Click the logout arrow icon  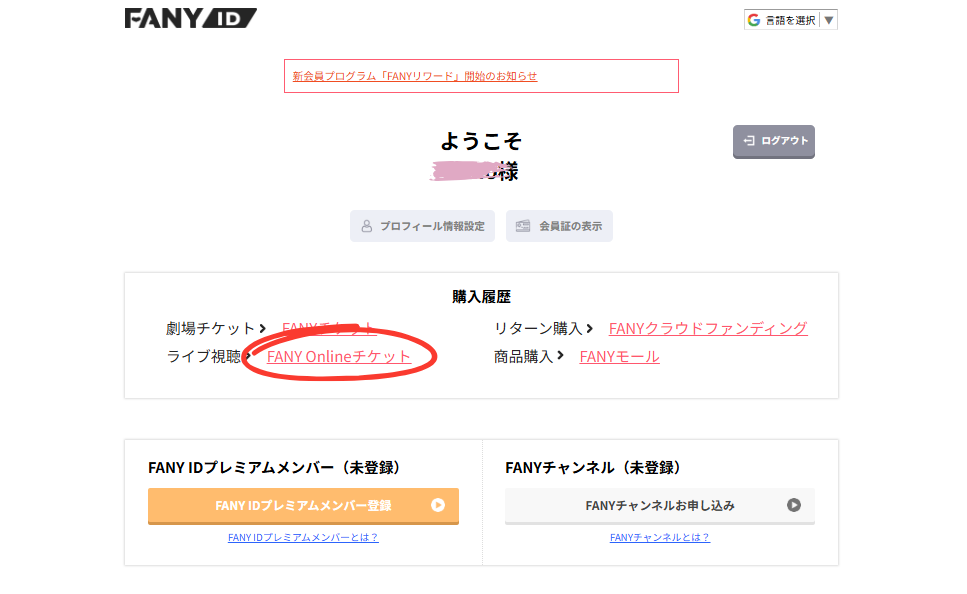749,141
